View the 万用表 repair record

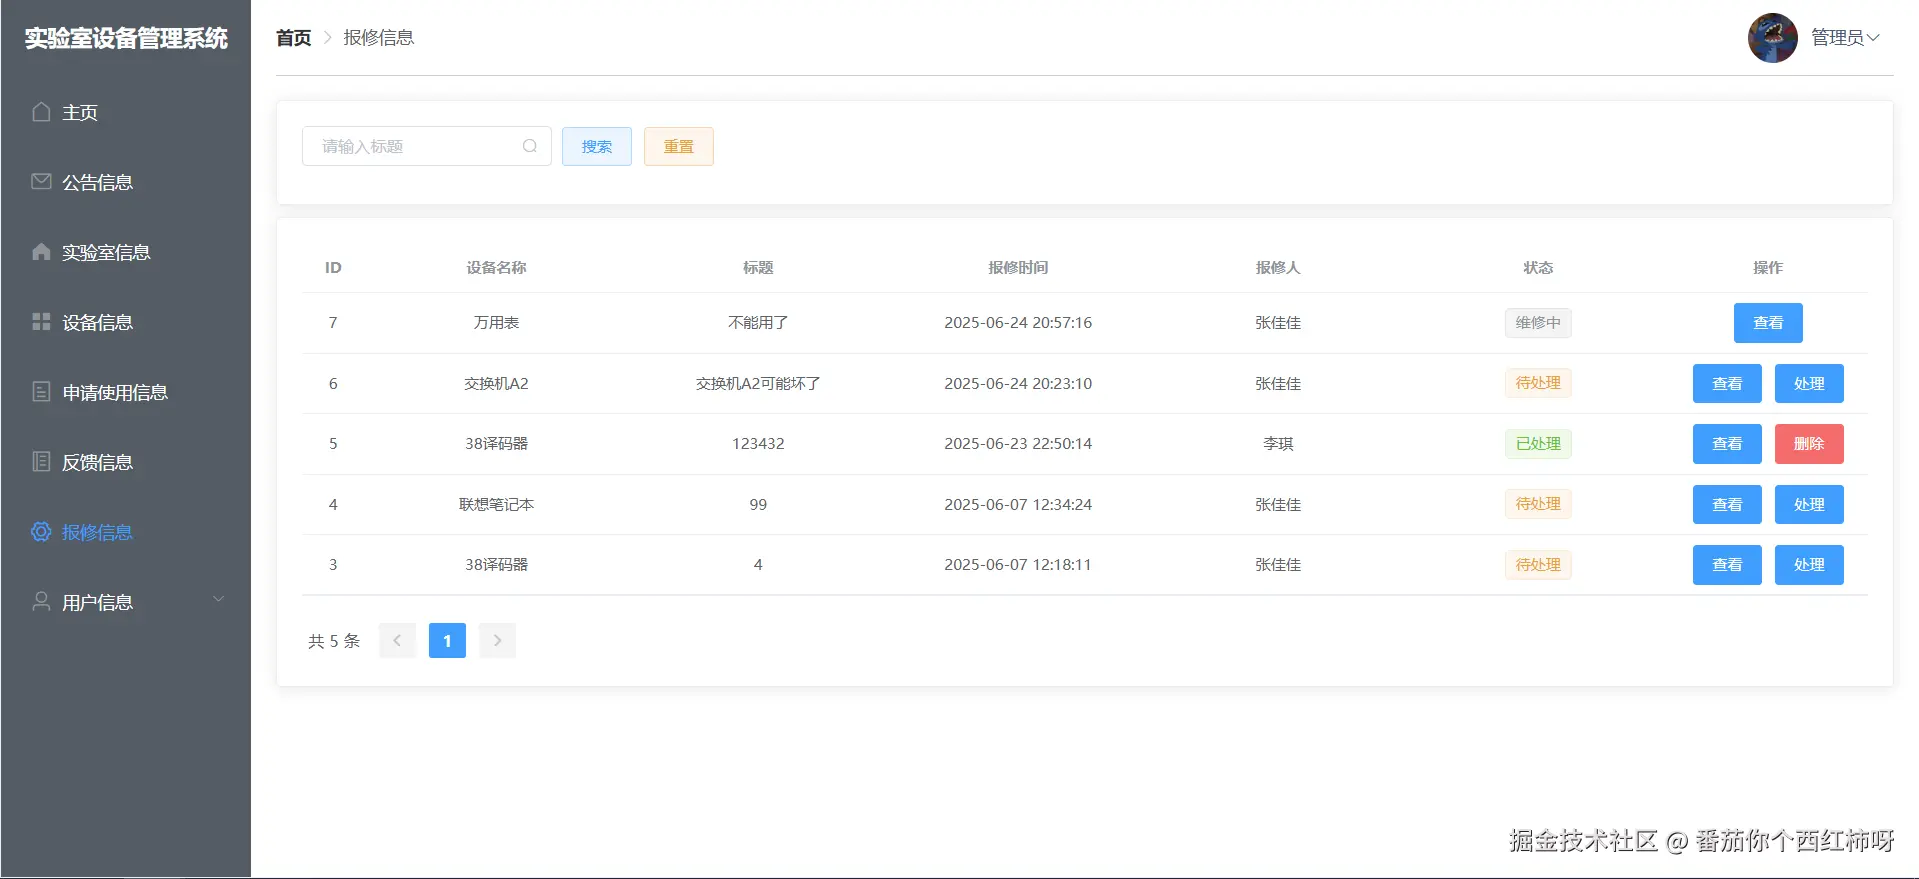[x=1768, y=323]
